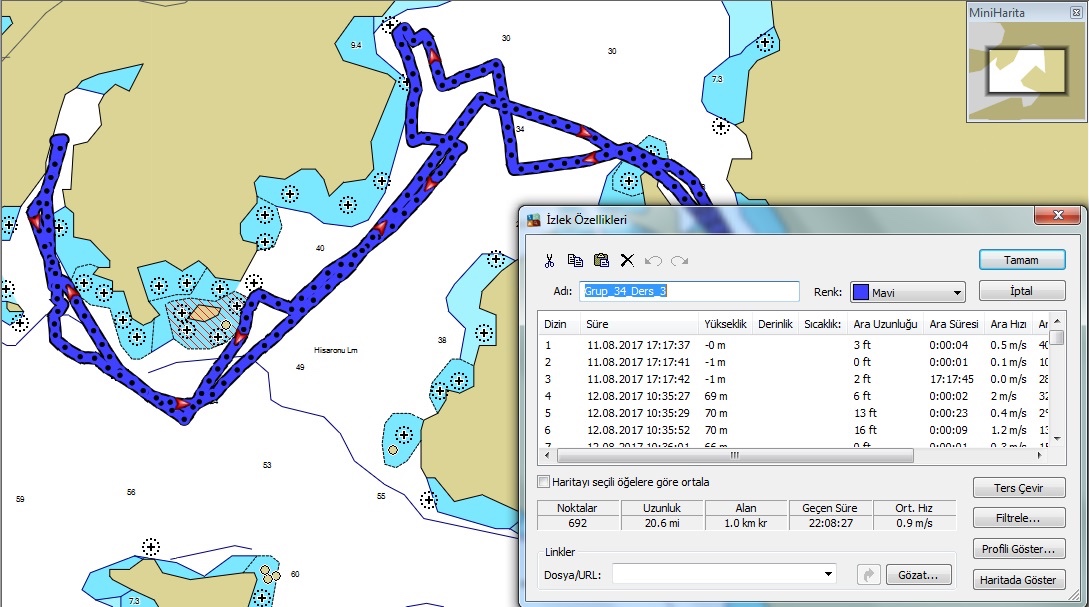The height and width of the screenshot is (607, 1089).
Task: Close the İzlek Özellikleri dialog
Action: tap(1058, 216)
